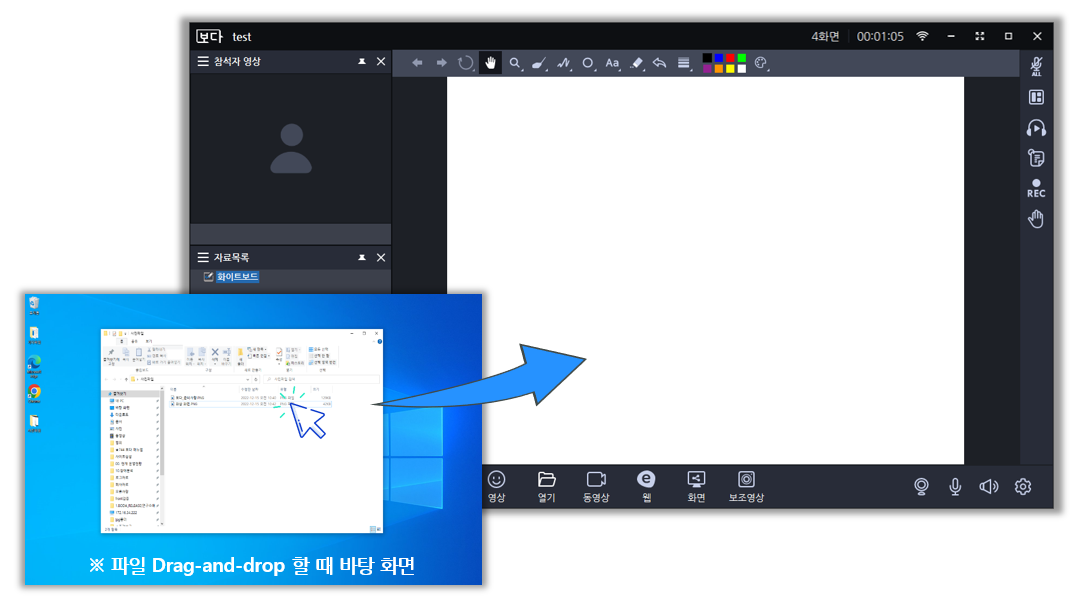Click the white whiteboard canvas

tap(705, 270)
